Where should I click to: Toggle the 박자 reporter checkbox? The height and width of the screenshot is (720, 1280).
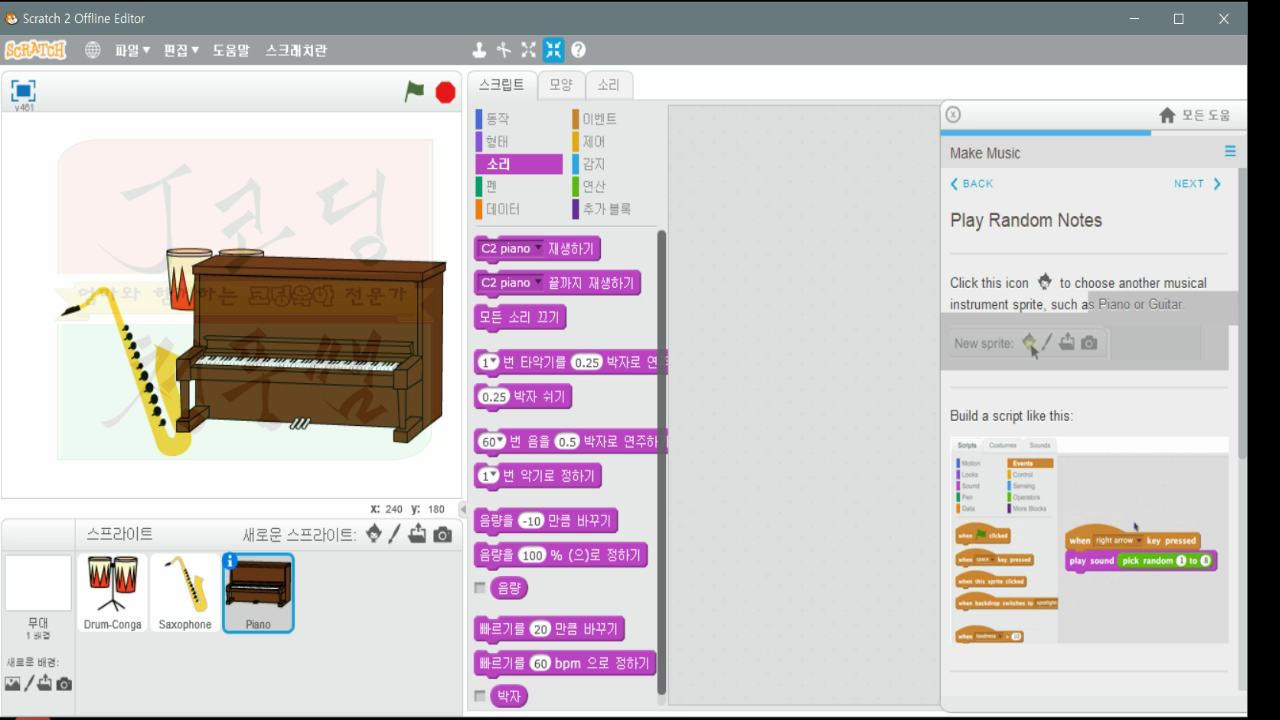480,695
